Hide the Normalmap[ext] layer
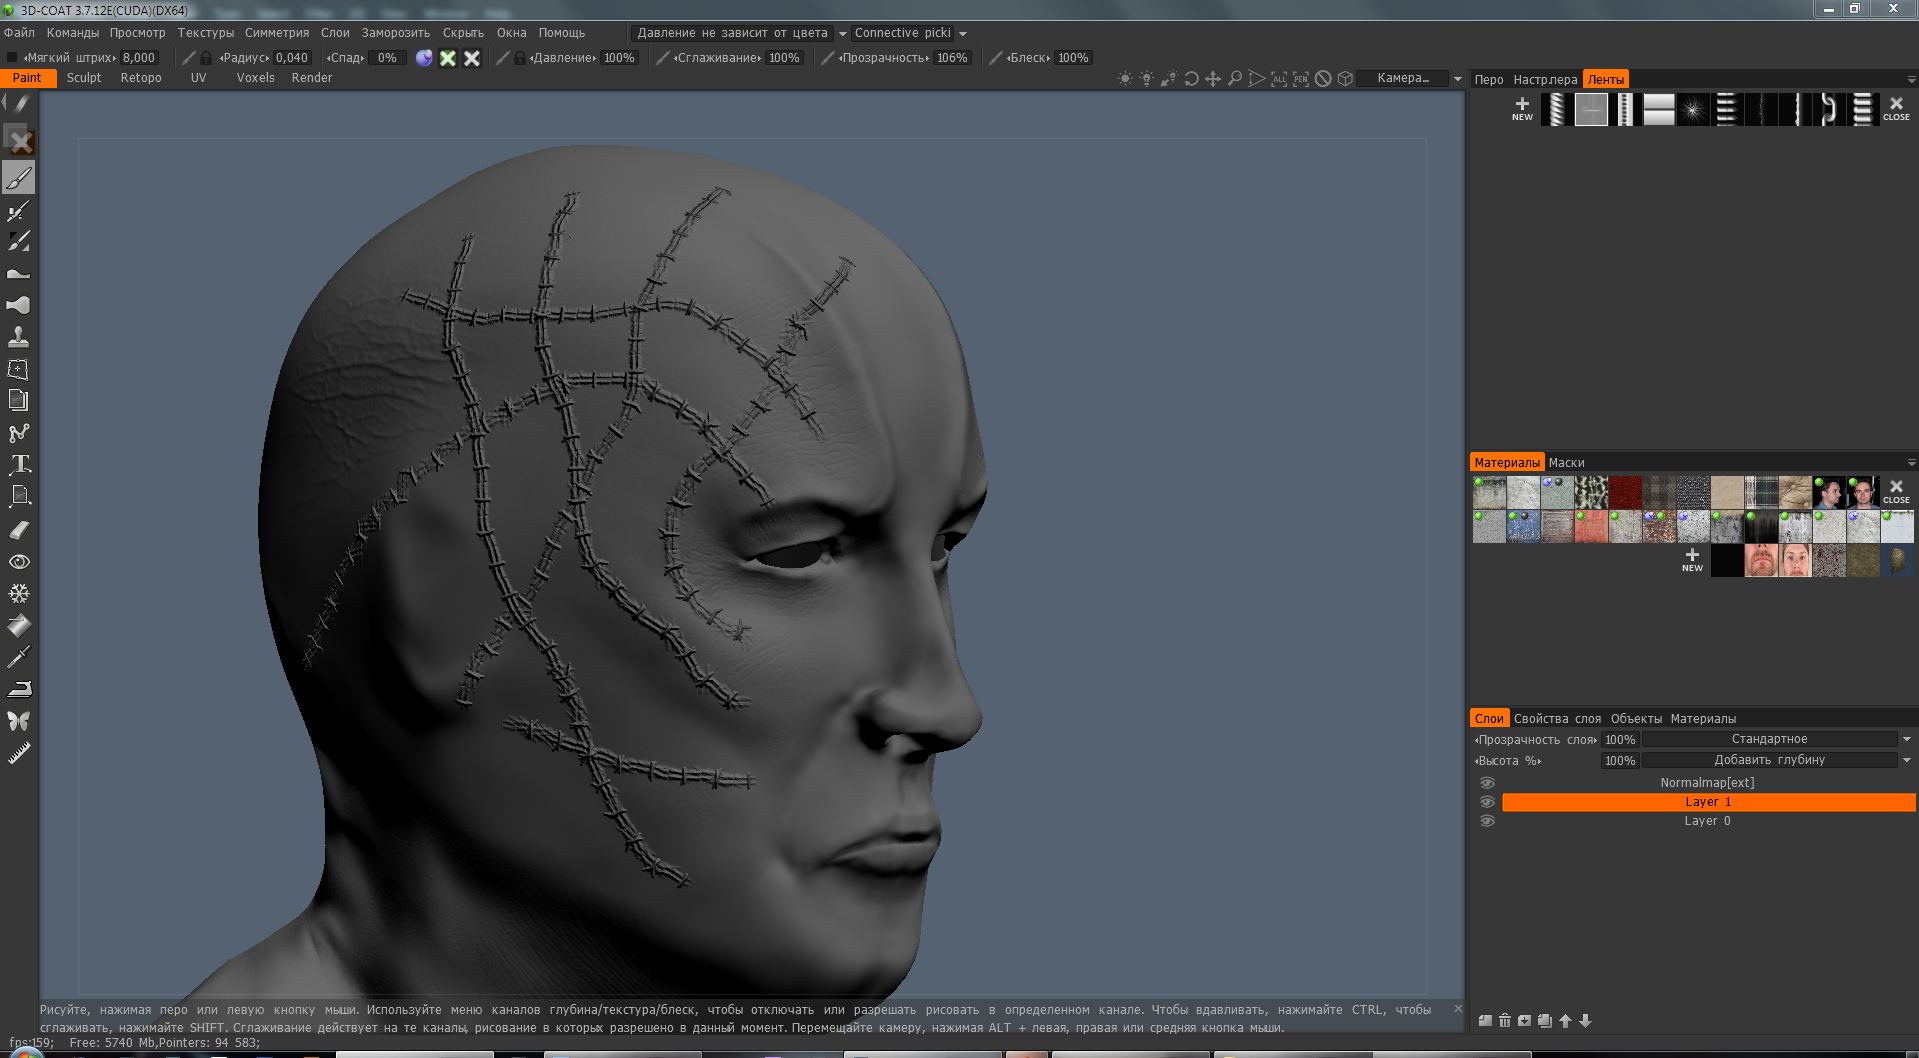Image resolution: width=1919 pixels, height=1058 pixels. click(1487, 783)
